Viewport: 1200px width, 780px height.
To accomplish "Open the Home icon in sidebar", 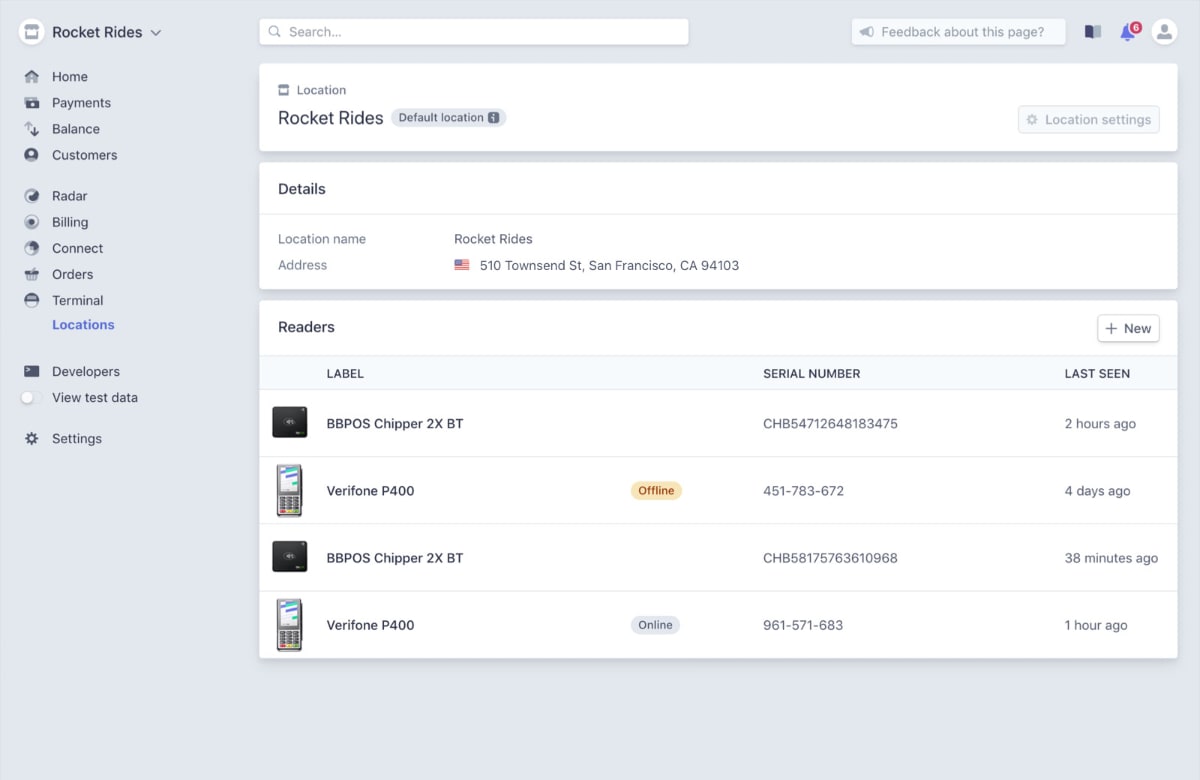I will (32, 77).
